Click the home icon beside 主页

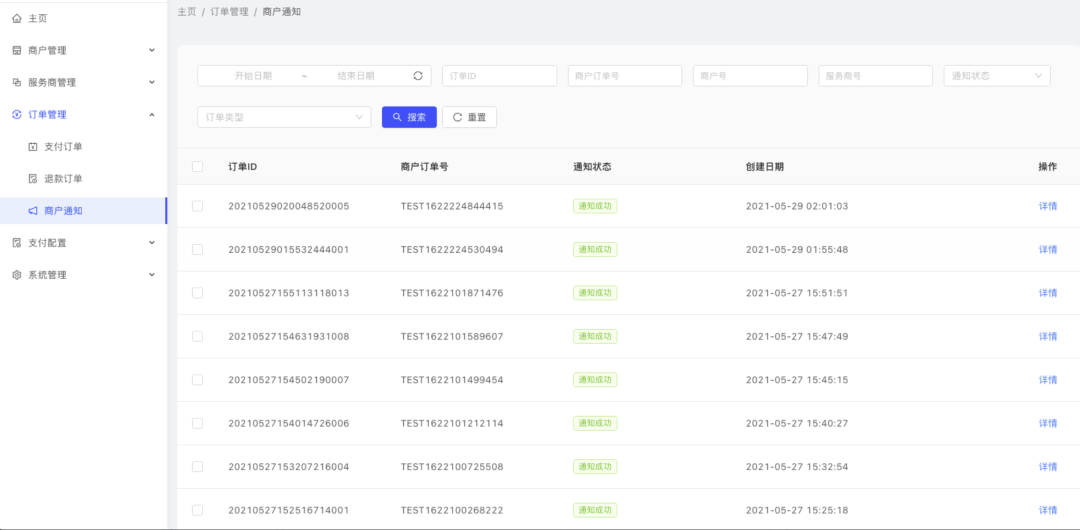tap(16, 18)
